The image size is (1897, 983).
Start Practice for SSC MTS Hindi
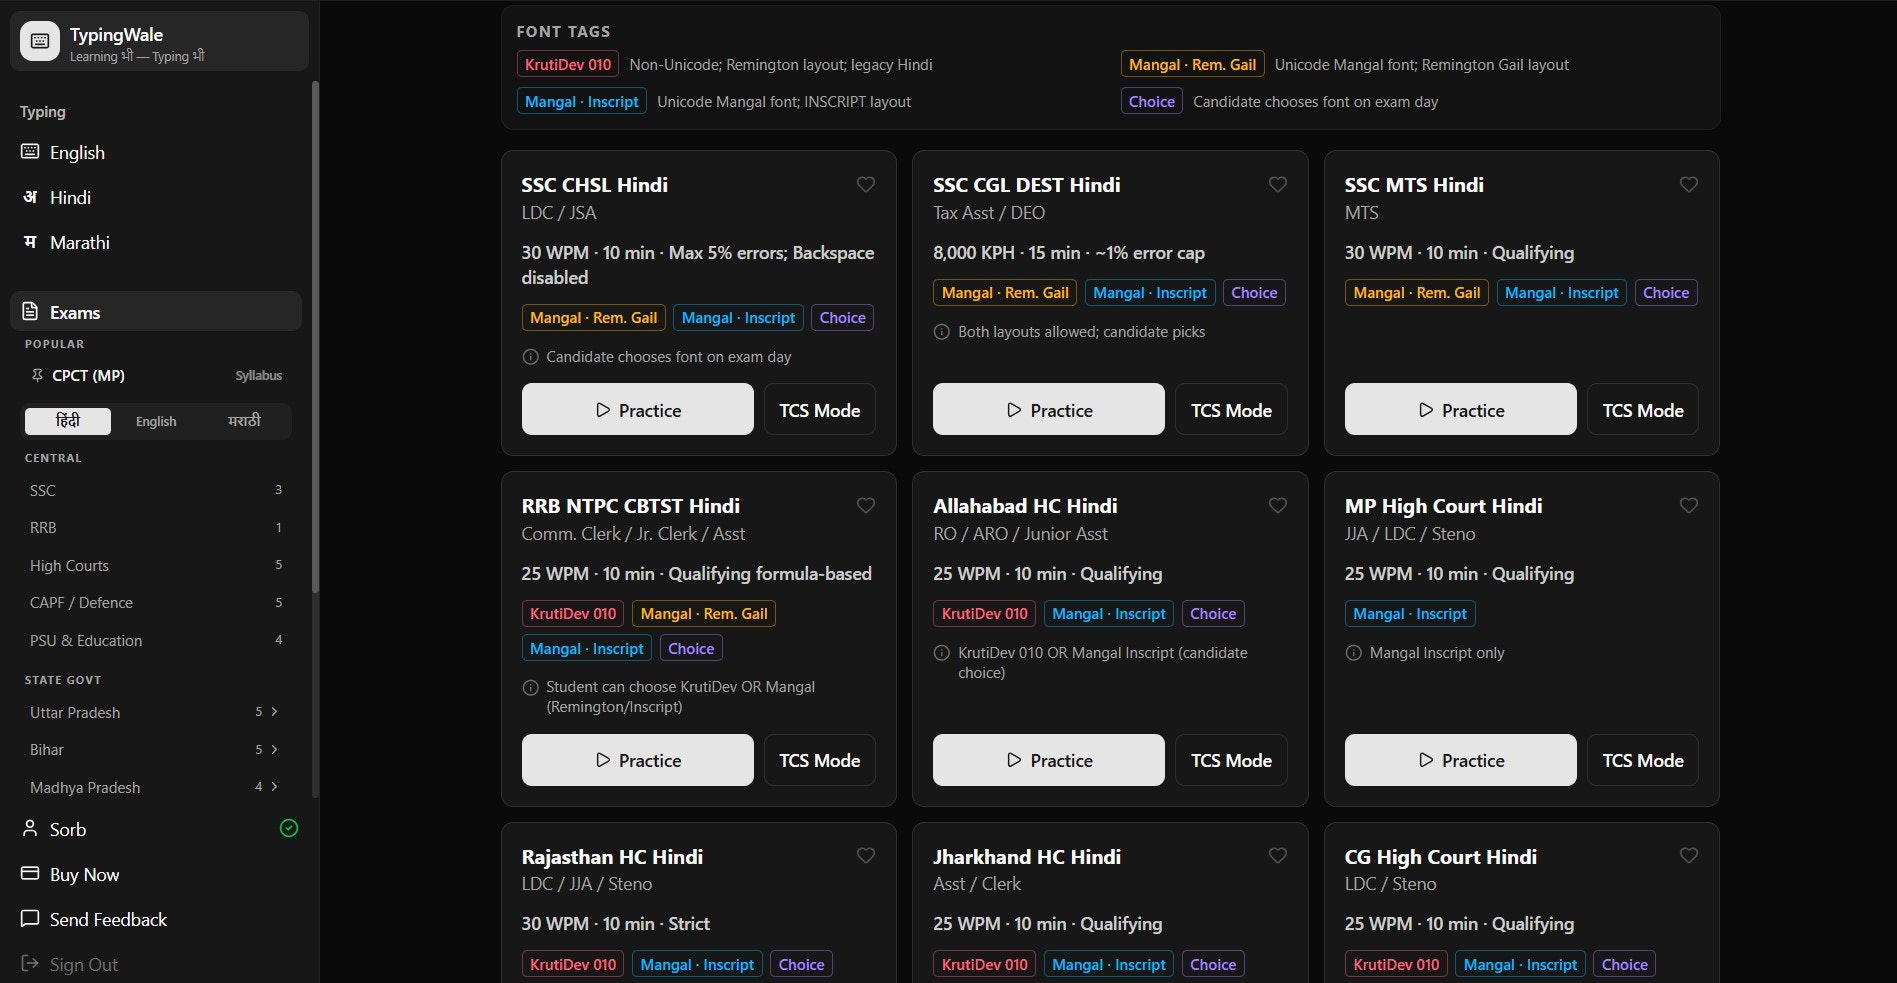coord(1461,409)
